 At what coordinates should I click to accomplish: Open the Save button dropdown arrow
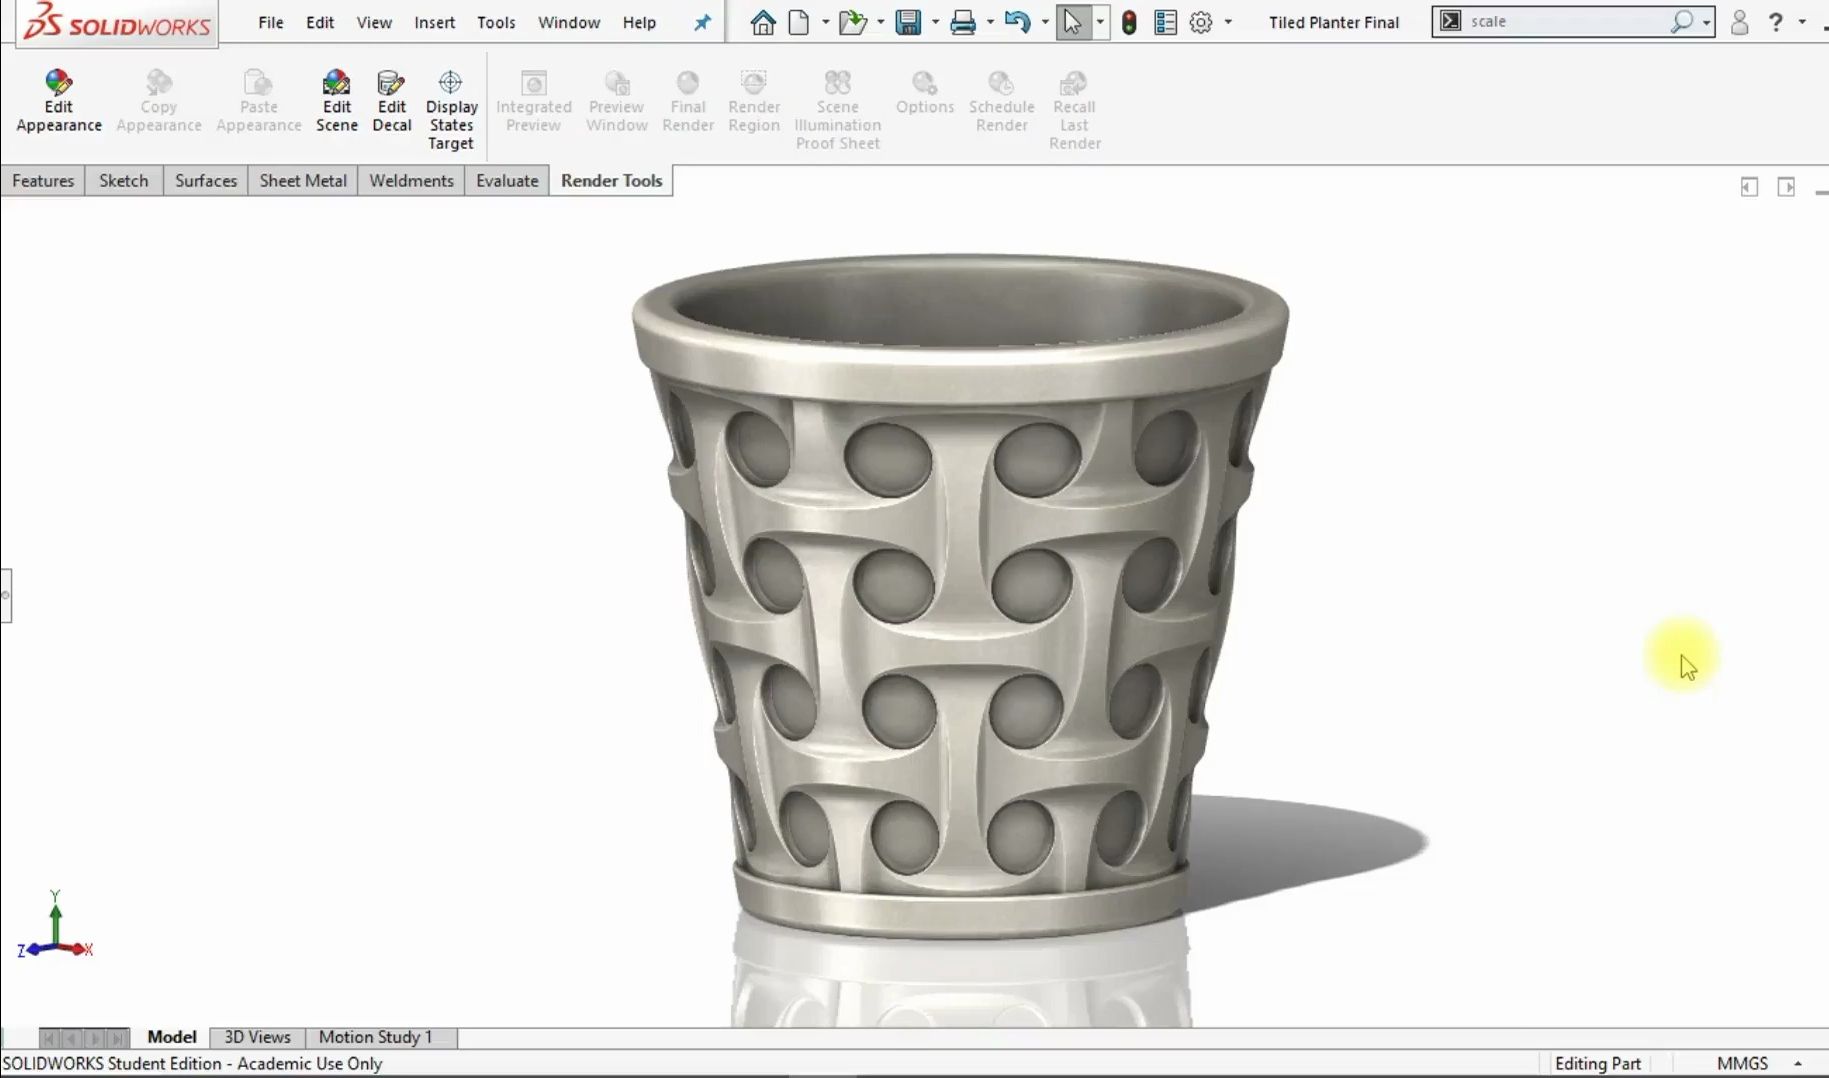click(935, 22)
